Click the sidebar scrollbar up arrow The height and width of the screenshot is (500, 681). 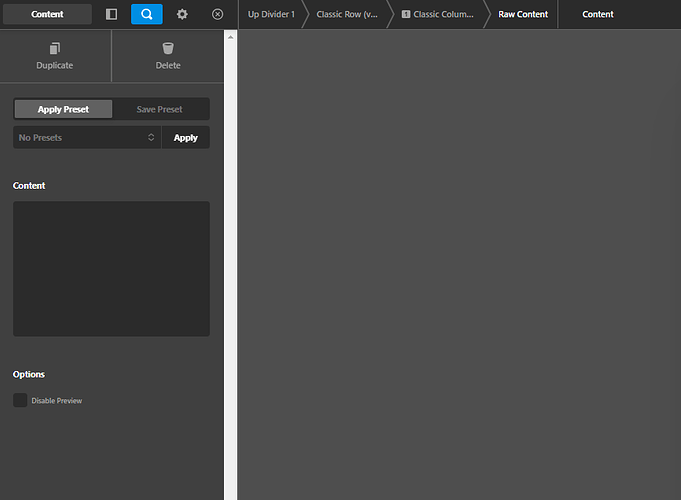[x=230, y=36]
